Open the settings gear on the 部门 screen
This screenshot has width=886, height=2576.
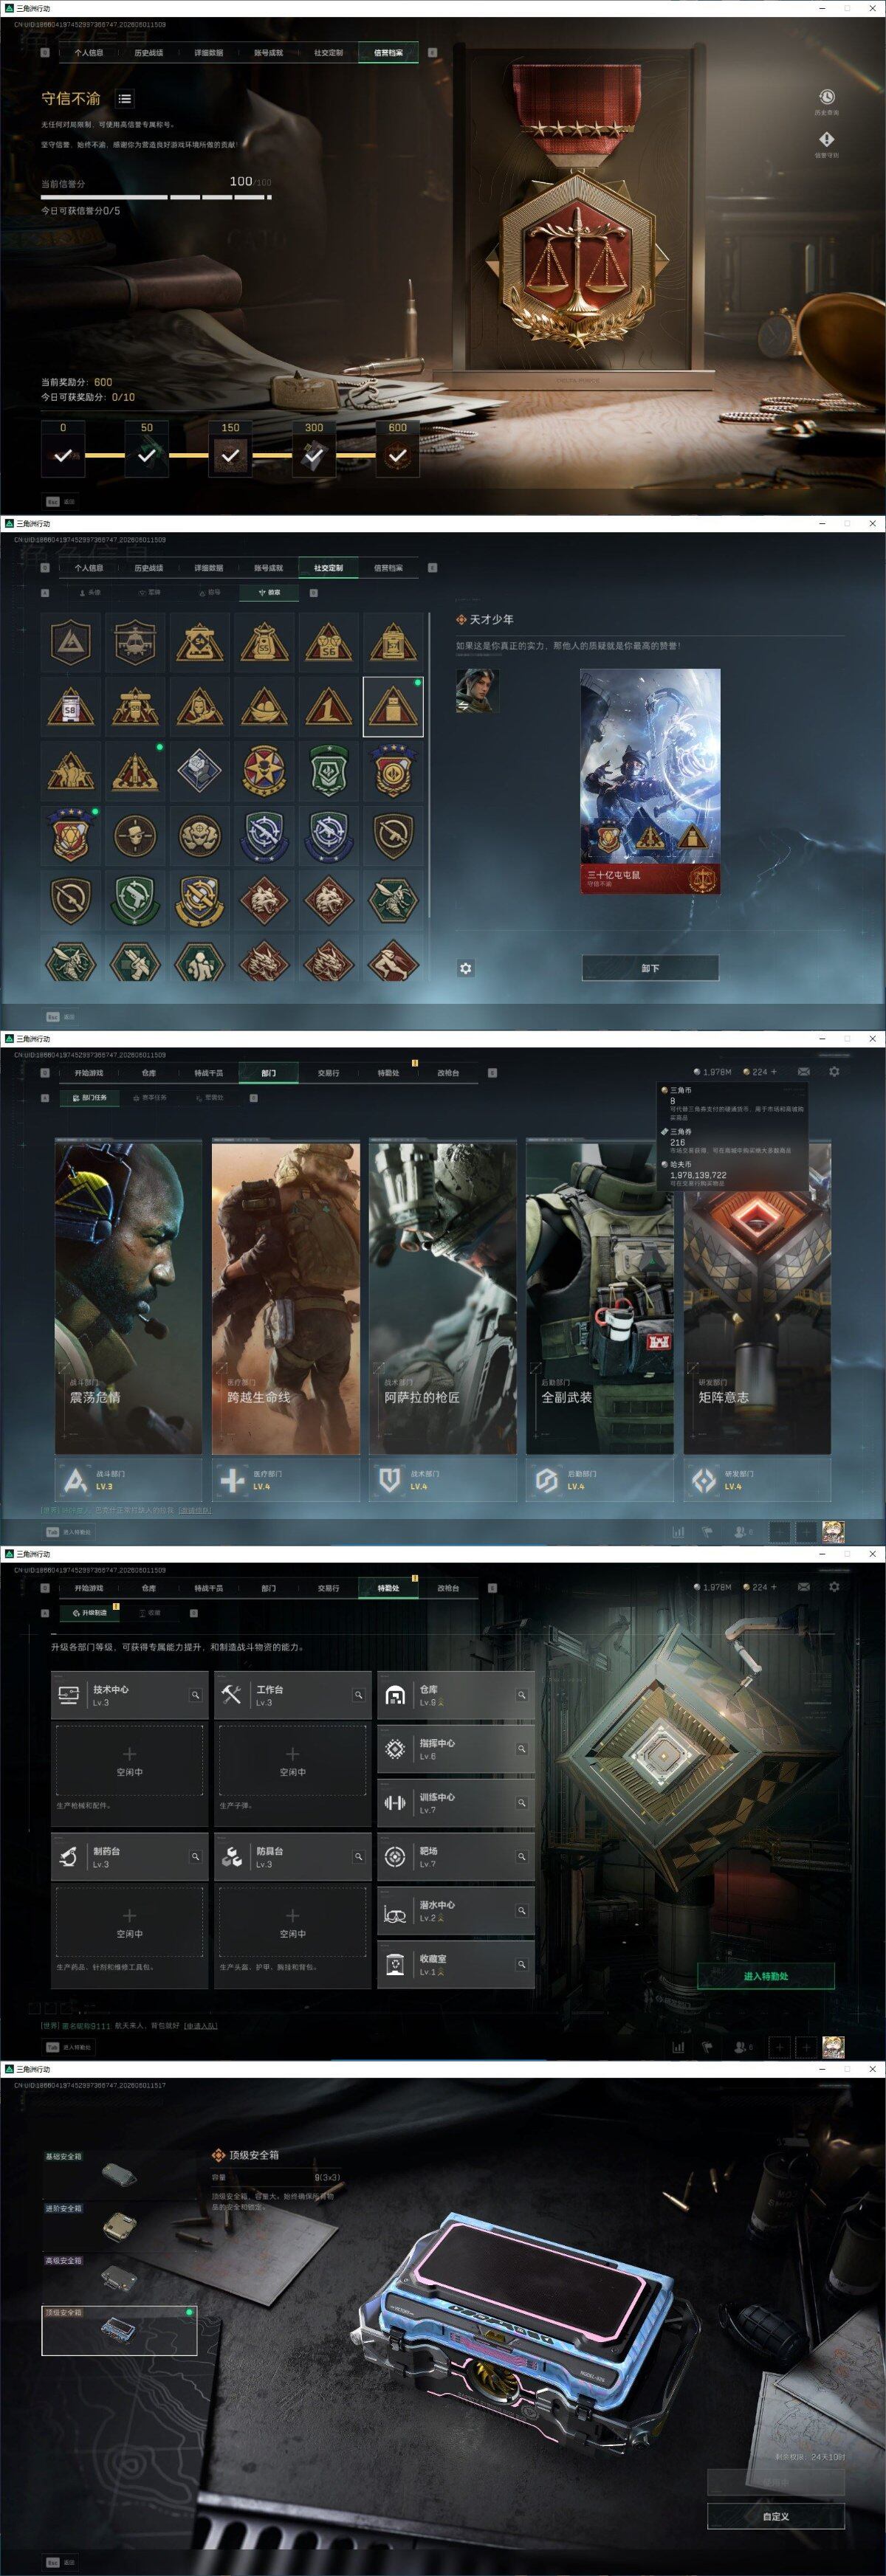pos(834,1071)
